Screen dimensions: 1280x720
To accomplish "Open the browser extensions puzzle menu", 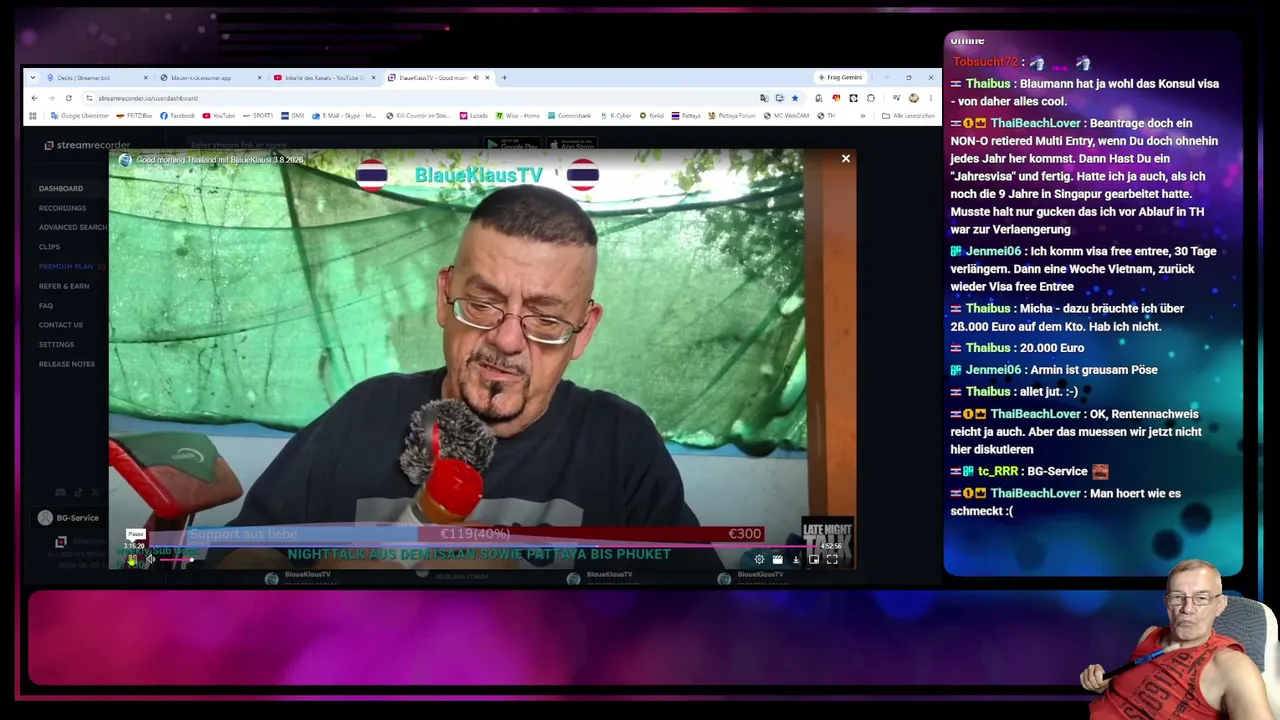I will [x=871, y=98].
